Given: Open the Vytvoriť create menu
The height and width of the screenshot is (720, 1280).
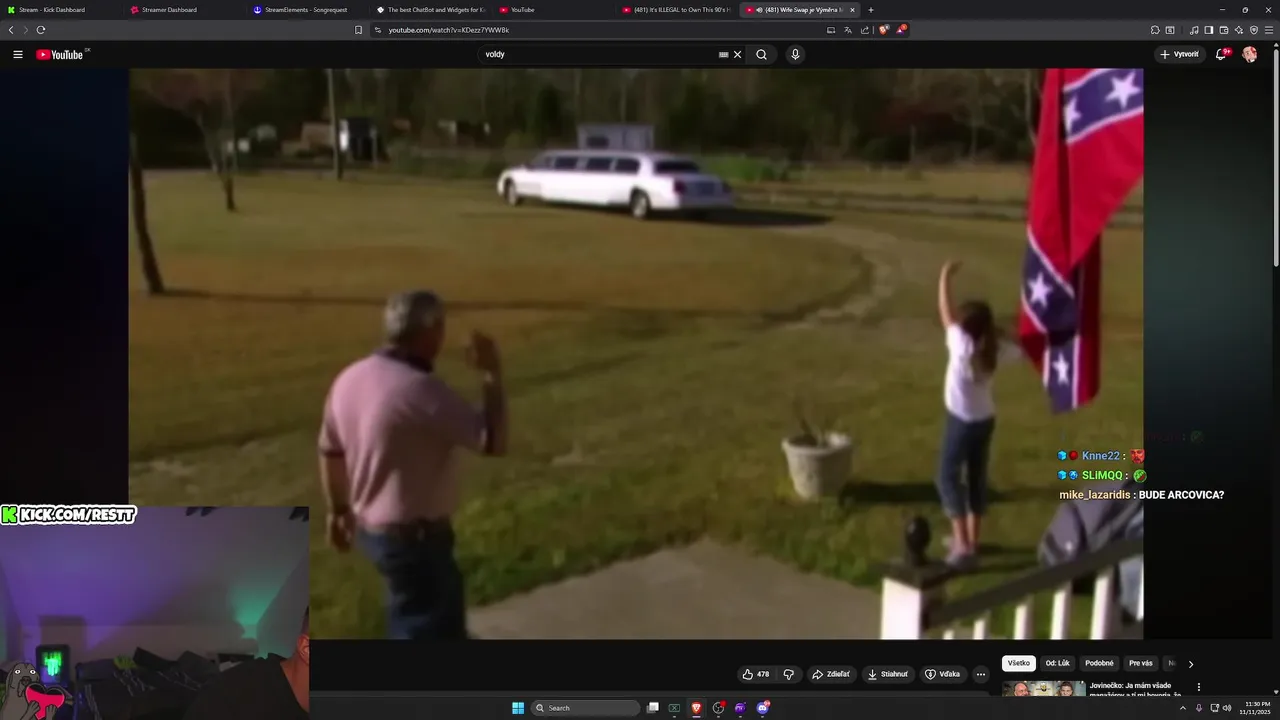Looking at the screenshot, I should pos(1180,55).
